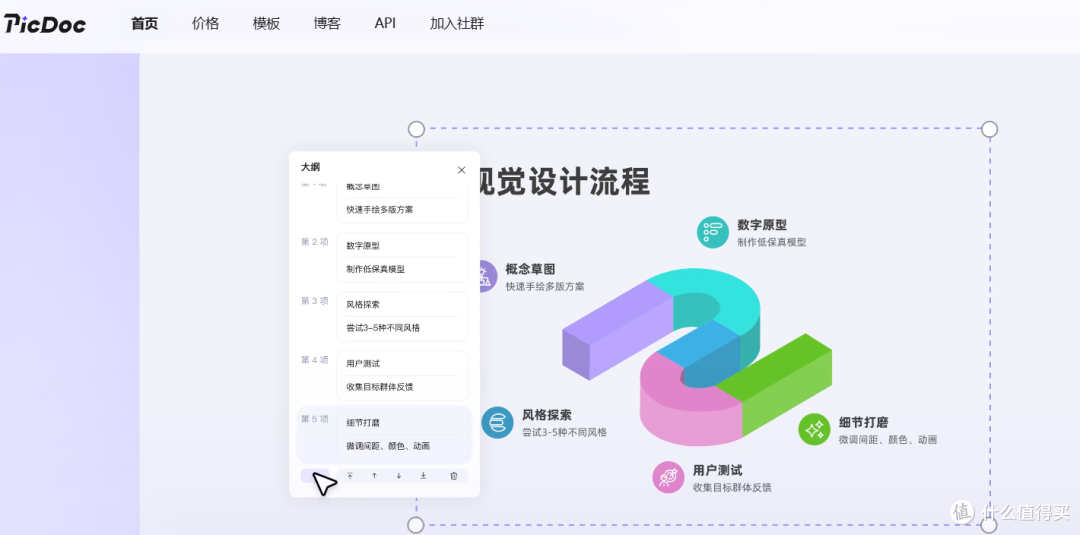The image size is (1080, 535).
Task: Click the bottom-left selection handle
Action: (415, 525)
